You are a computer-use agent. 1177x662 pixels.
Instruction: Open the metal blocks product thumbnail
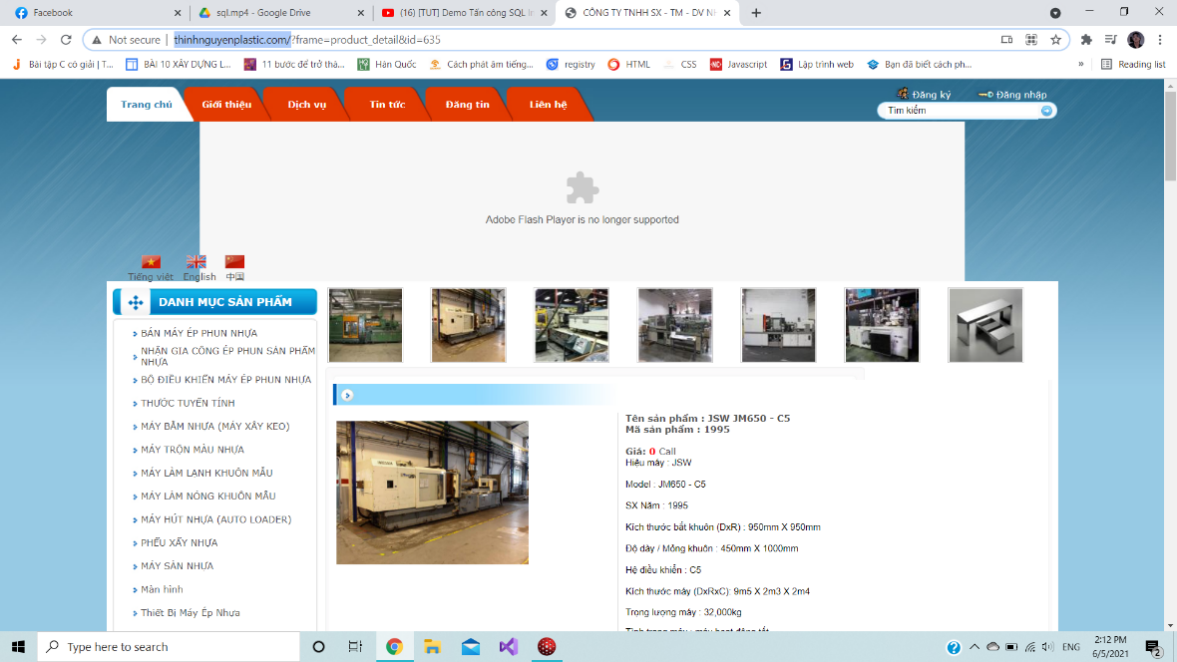tap(986, 325)
